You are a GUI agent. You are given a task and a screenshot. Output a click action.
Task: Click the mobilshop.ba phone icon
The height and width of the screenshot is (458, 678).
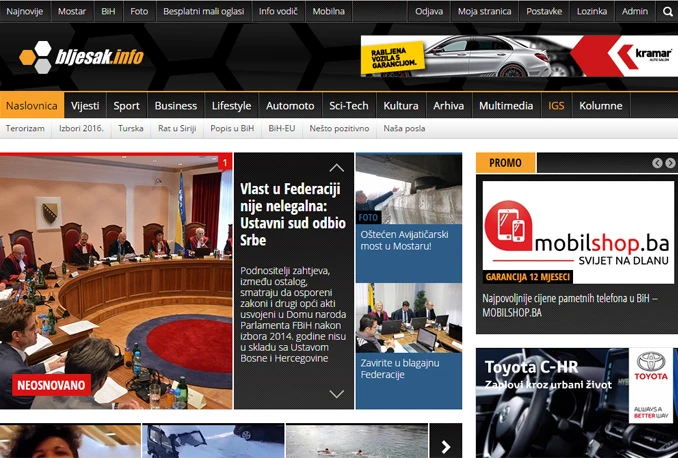coord(508,226)
